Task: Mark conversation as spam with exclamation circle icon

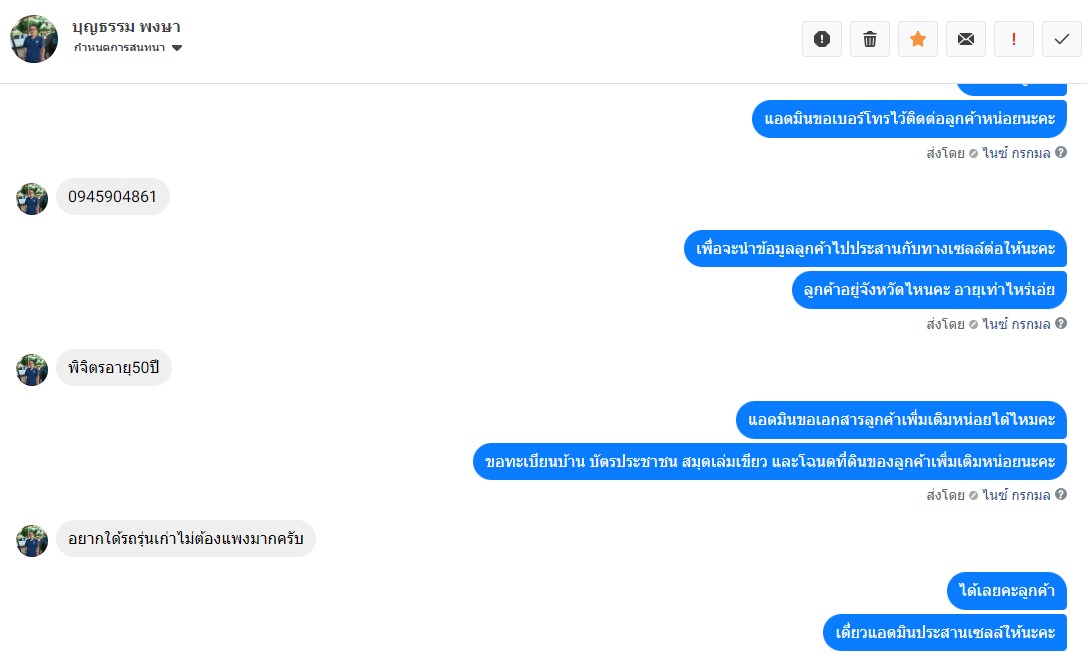Action: pyautogui.click(x=821, y=39)
